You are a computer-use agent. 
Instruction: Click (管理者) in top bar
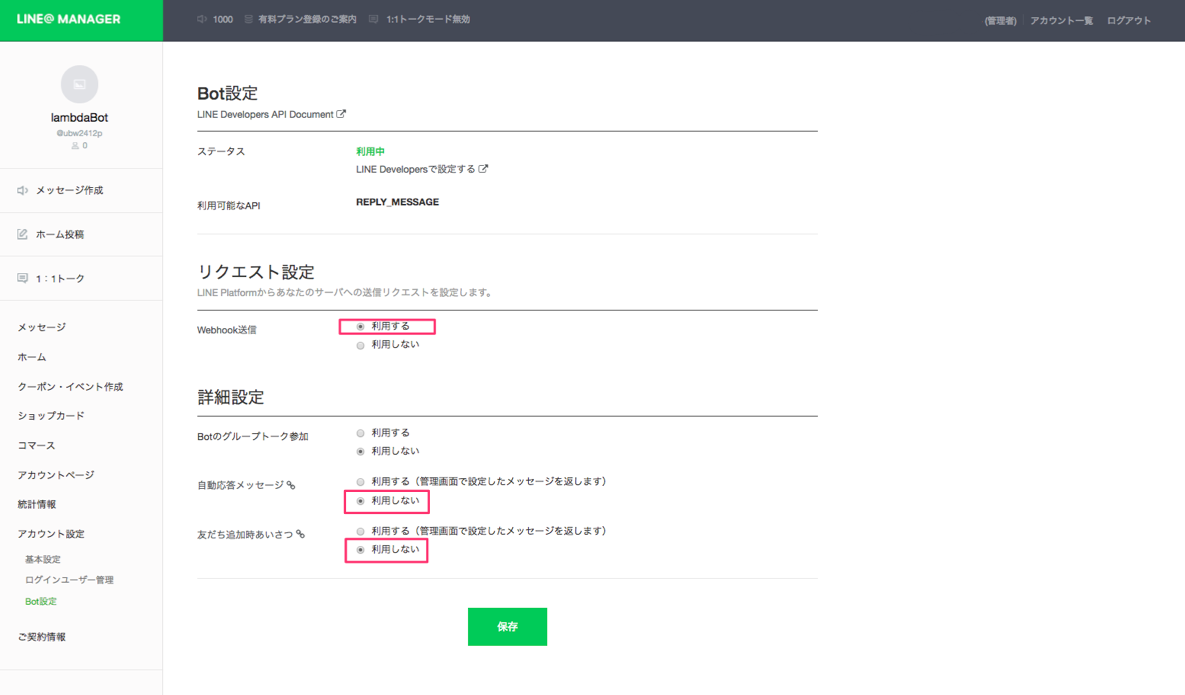[x=1000, y=20]
